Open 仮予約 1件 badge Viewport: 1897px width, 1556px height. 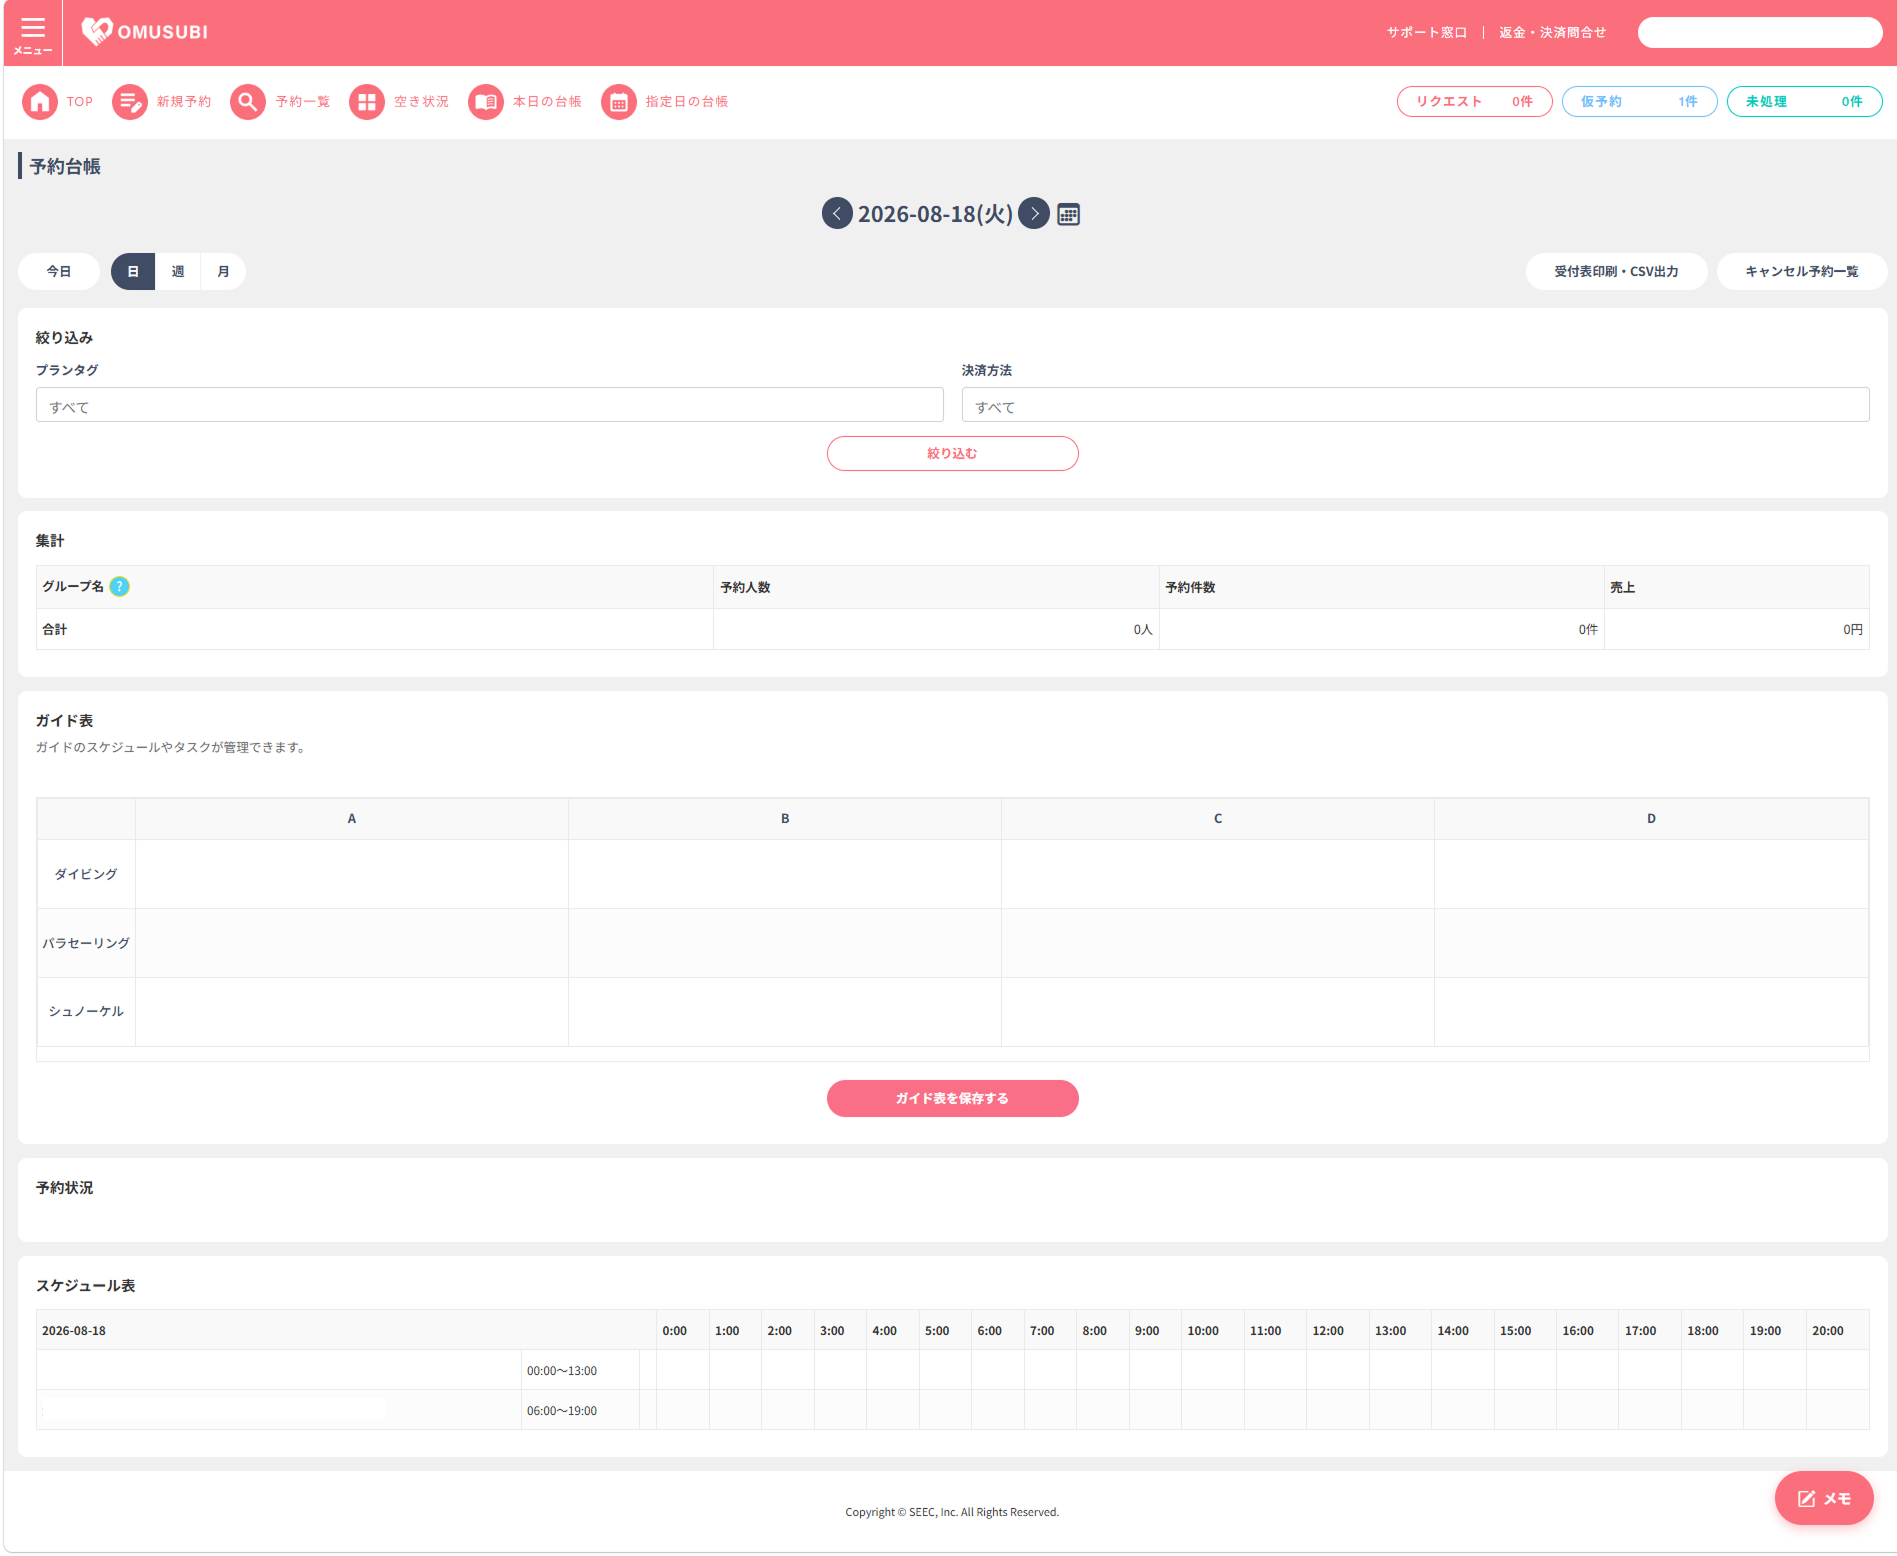[x=1639, y=101]
